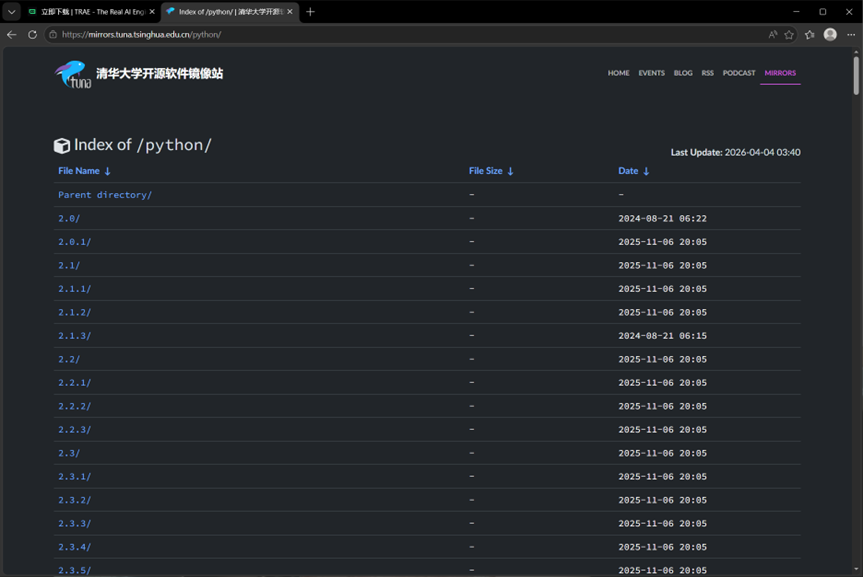Open the RSS navigation item
This screenshot has width=863, height=577.
pos(708,73)
